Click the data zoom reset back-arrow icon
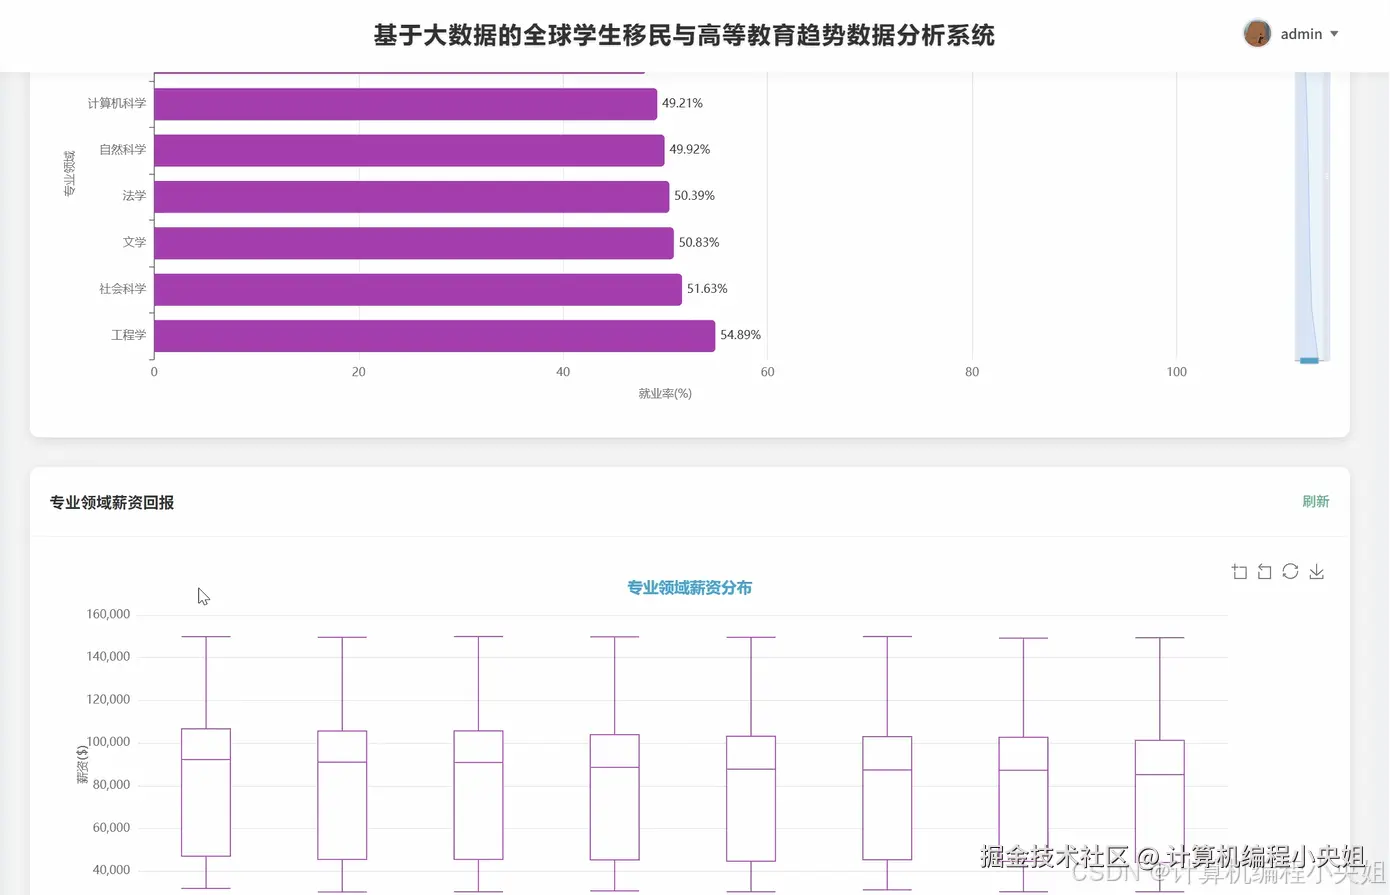 pyautogui.click(x=1263, y=570)
